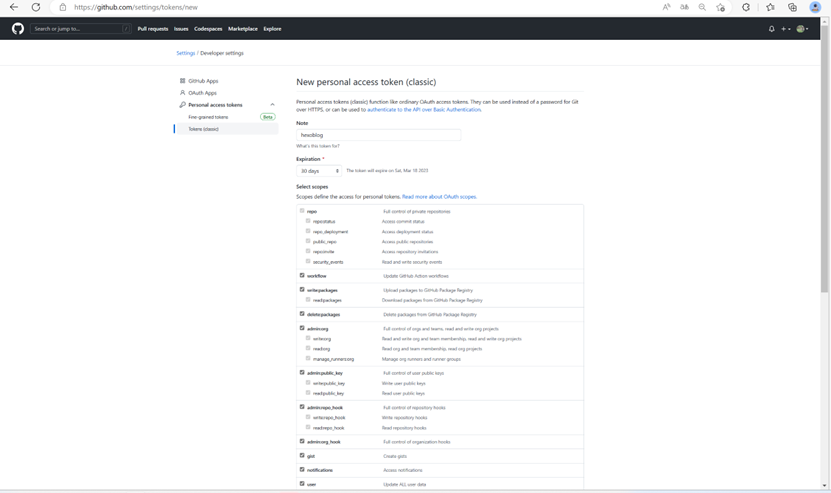This screenshot has width=831, height=493.
Task: Click the Note text field
Action: coord(378,135)
